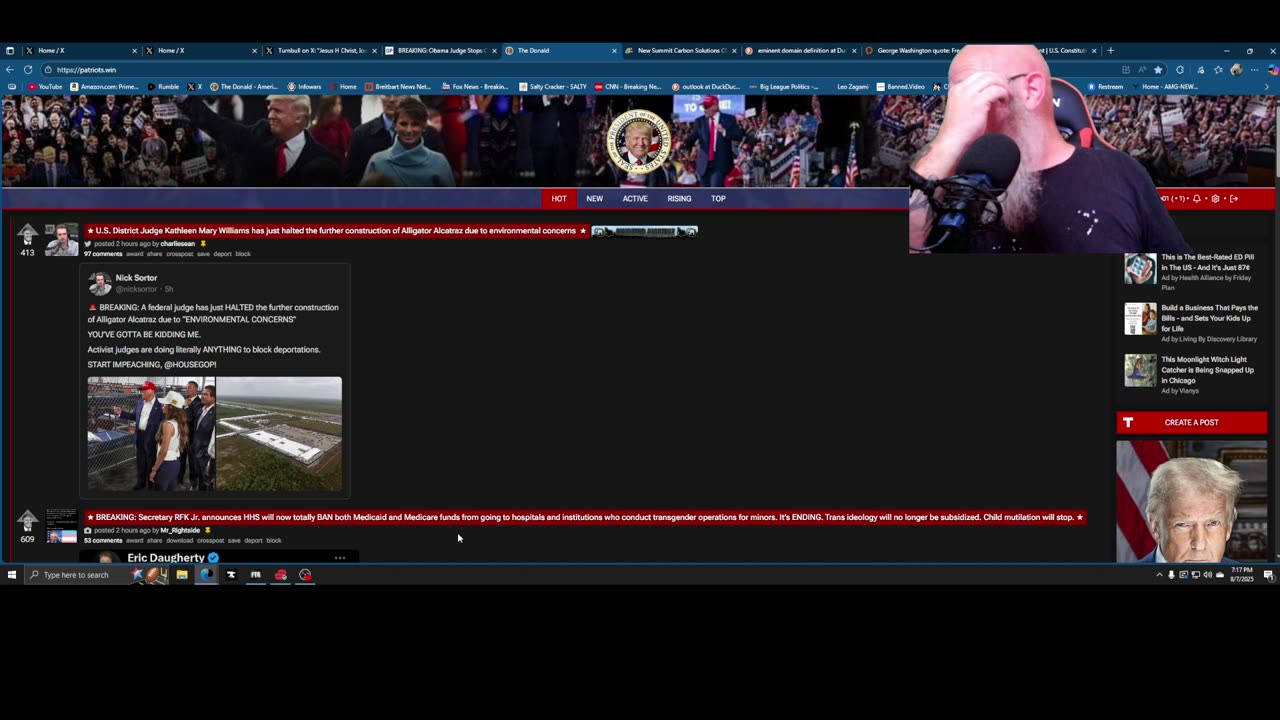Open 'Build a Business That Pays' ad

click(x=1209, y=318)
